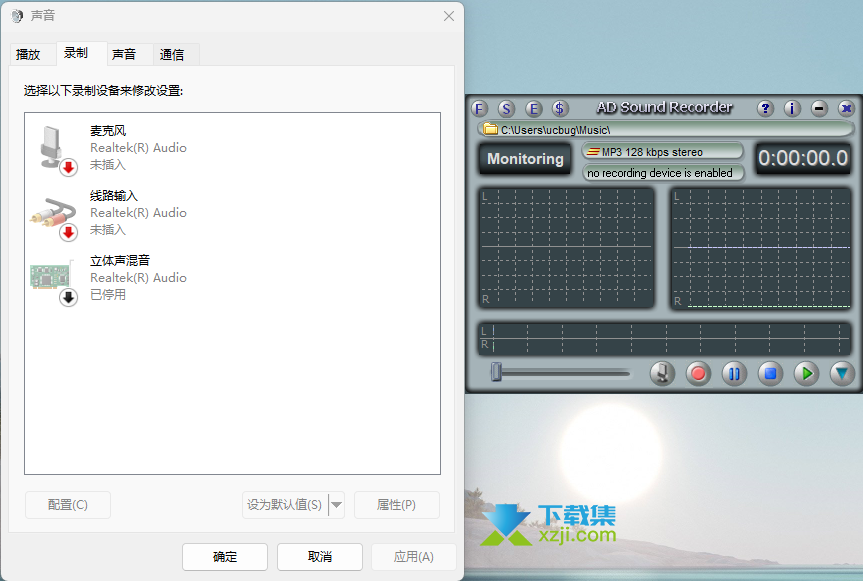Click the 已停用 status under 立体声混音
The height and width of the screenshot is (581, 863).
tap(108, 294)
